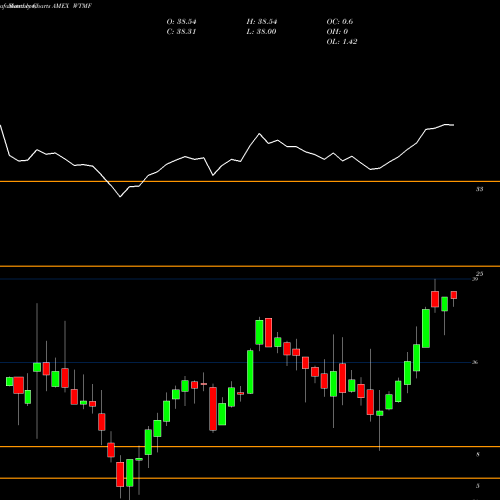The width and height of the screenshot is (500, 500).
Task: Click the low price 'L: 38.00'
Action: click(261, 32)
